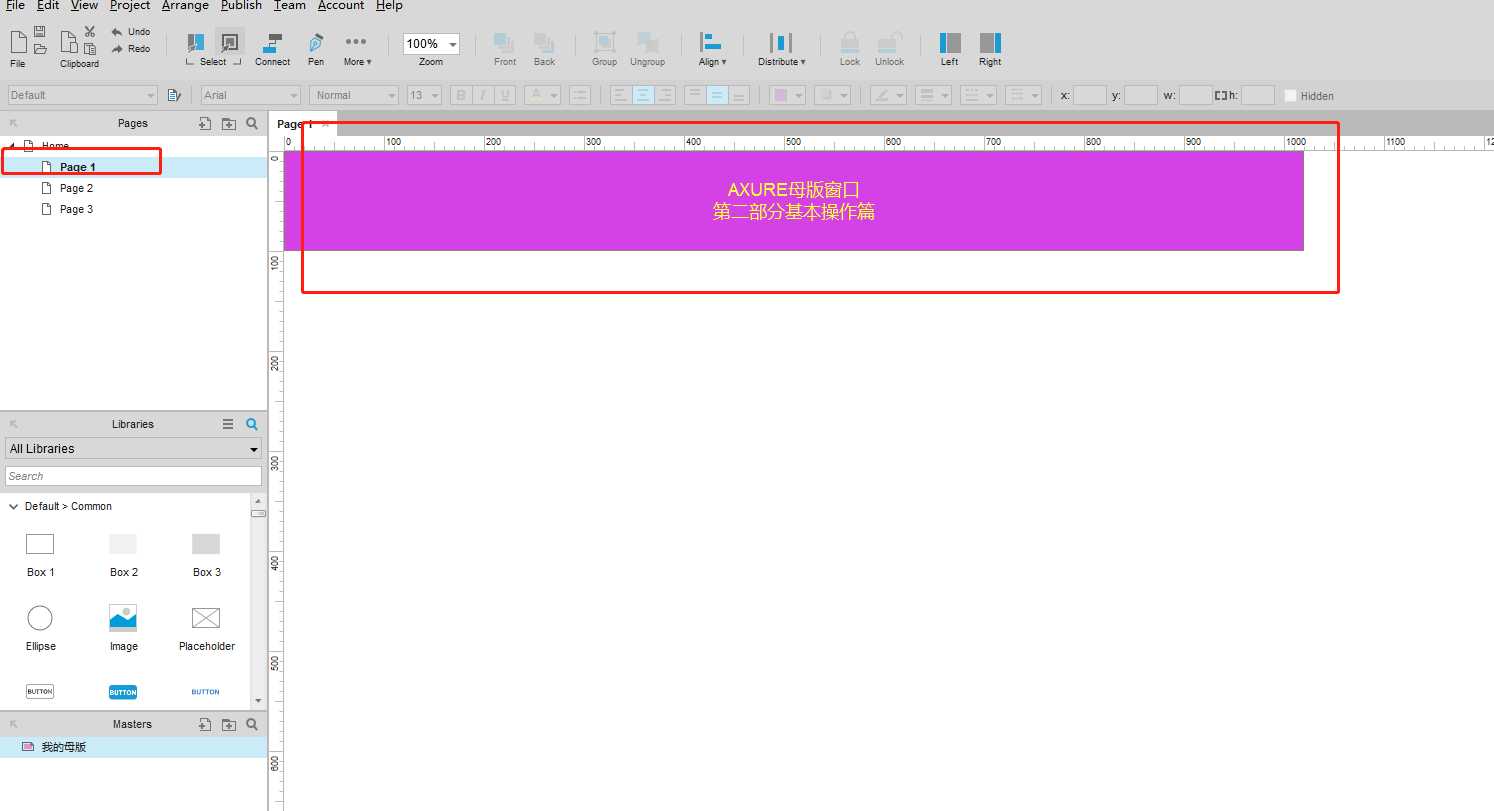The width and height of the screenshot is (1494, 811).
Task: Open the font size 13 dropdown
Action: (425, 95)
